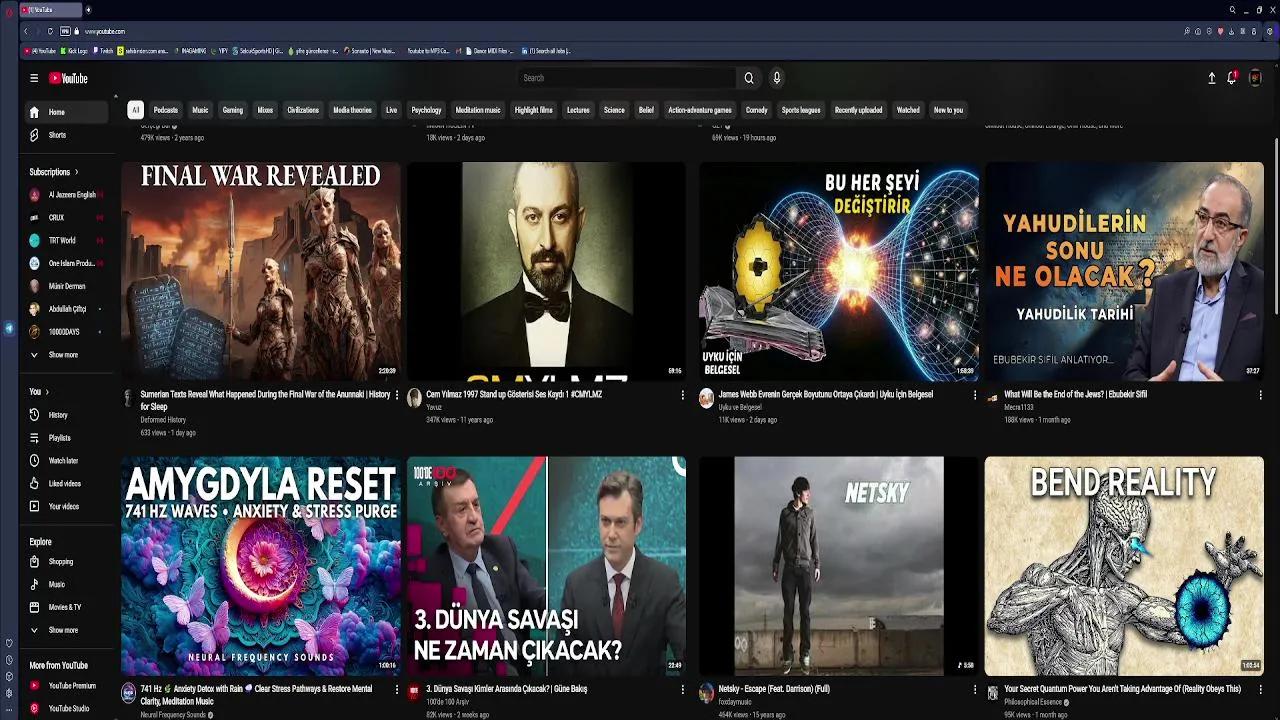Image resolution: width=1280 pixels, height=720 pixels.
Task: Show more Explore items
Action: point(67,630)
